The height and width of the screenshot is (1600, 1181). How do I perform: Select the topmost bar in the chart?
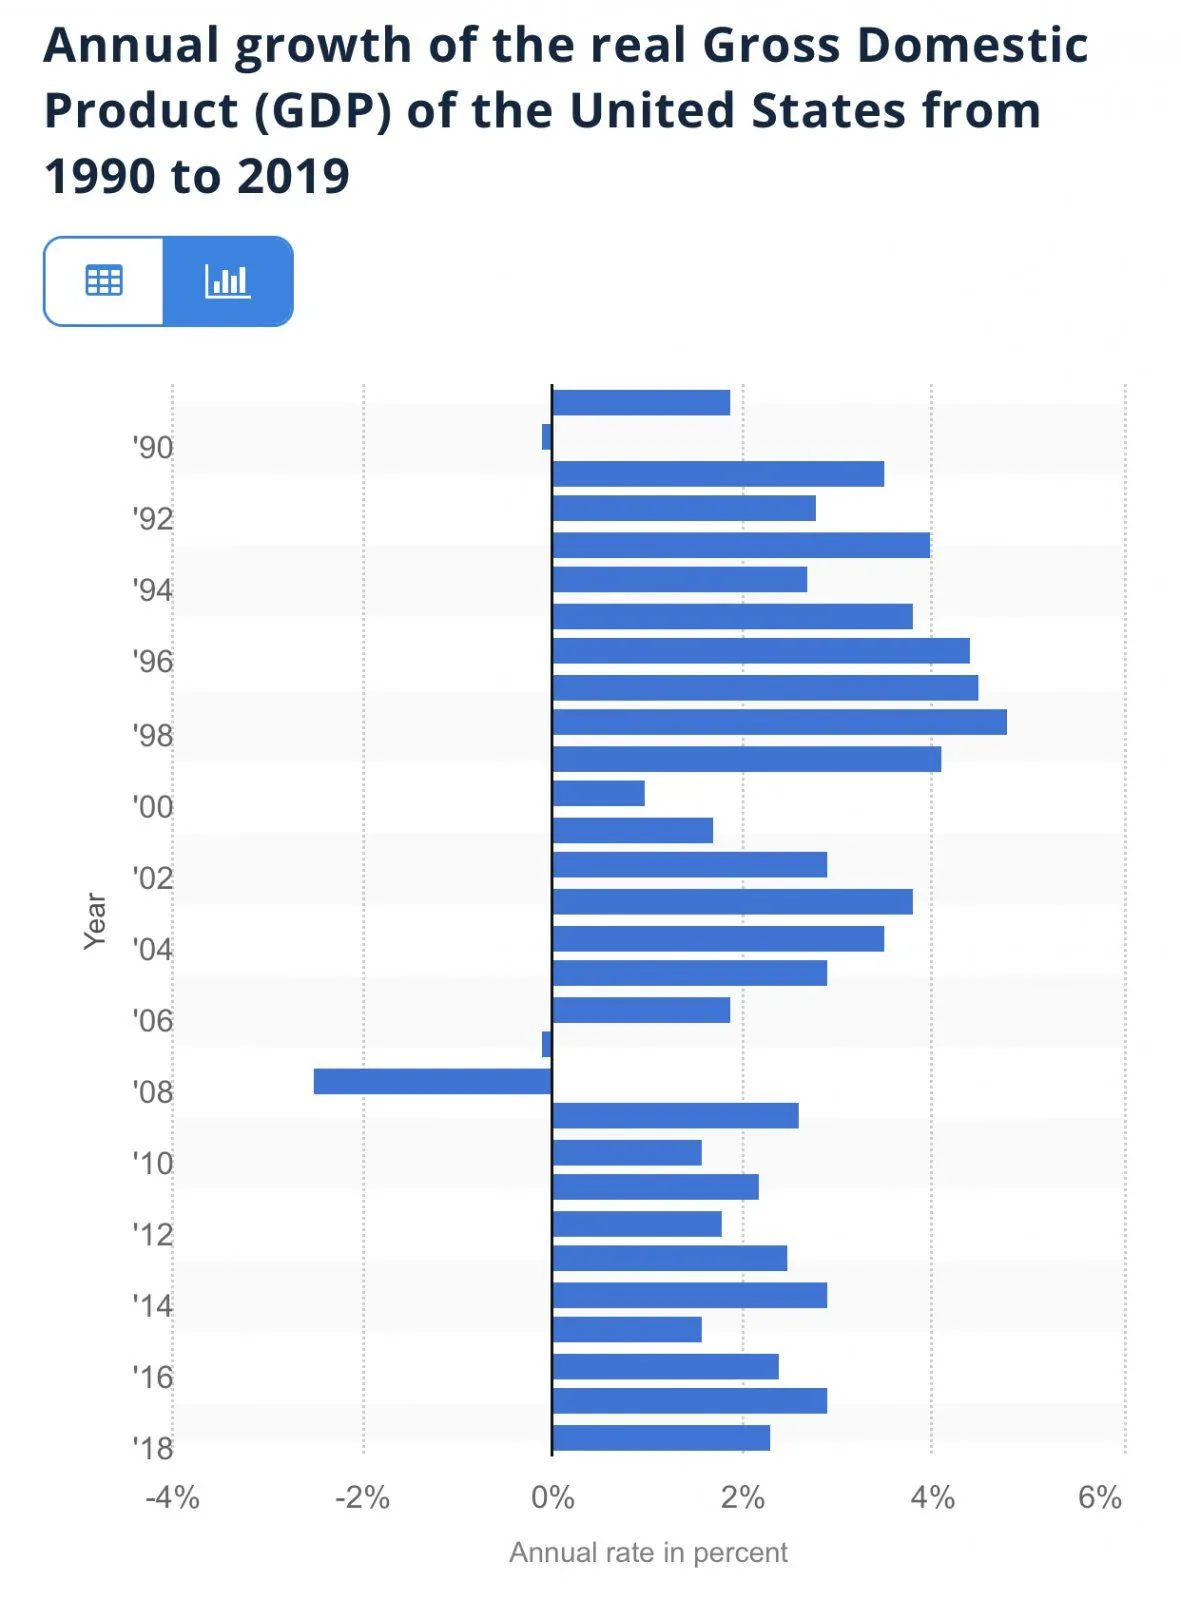click(641, 402)
